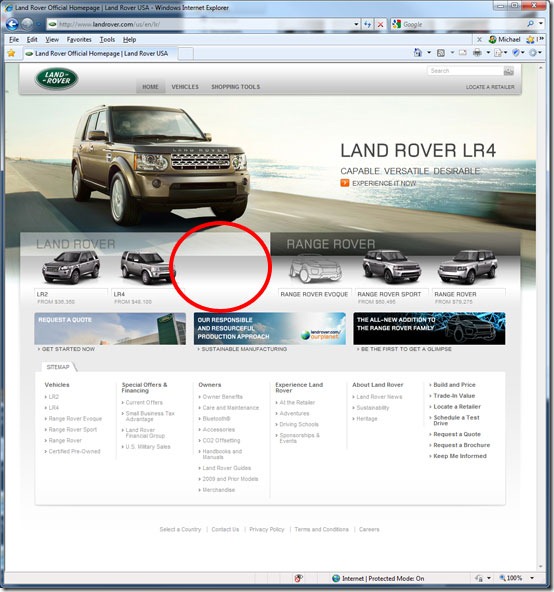Open the Home button dropdown arrow
The width and height of the screenshot is (554, 592).
click(429, 52)
